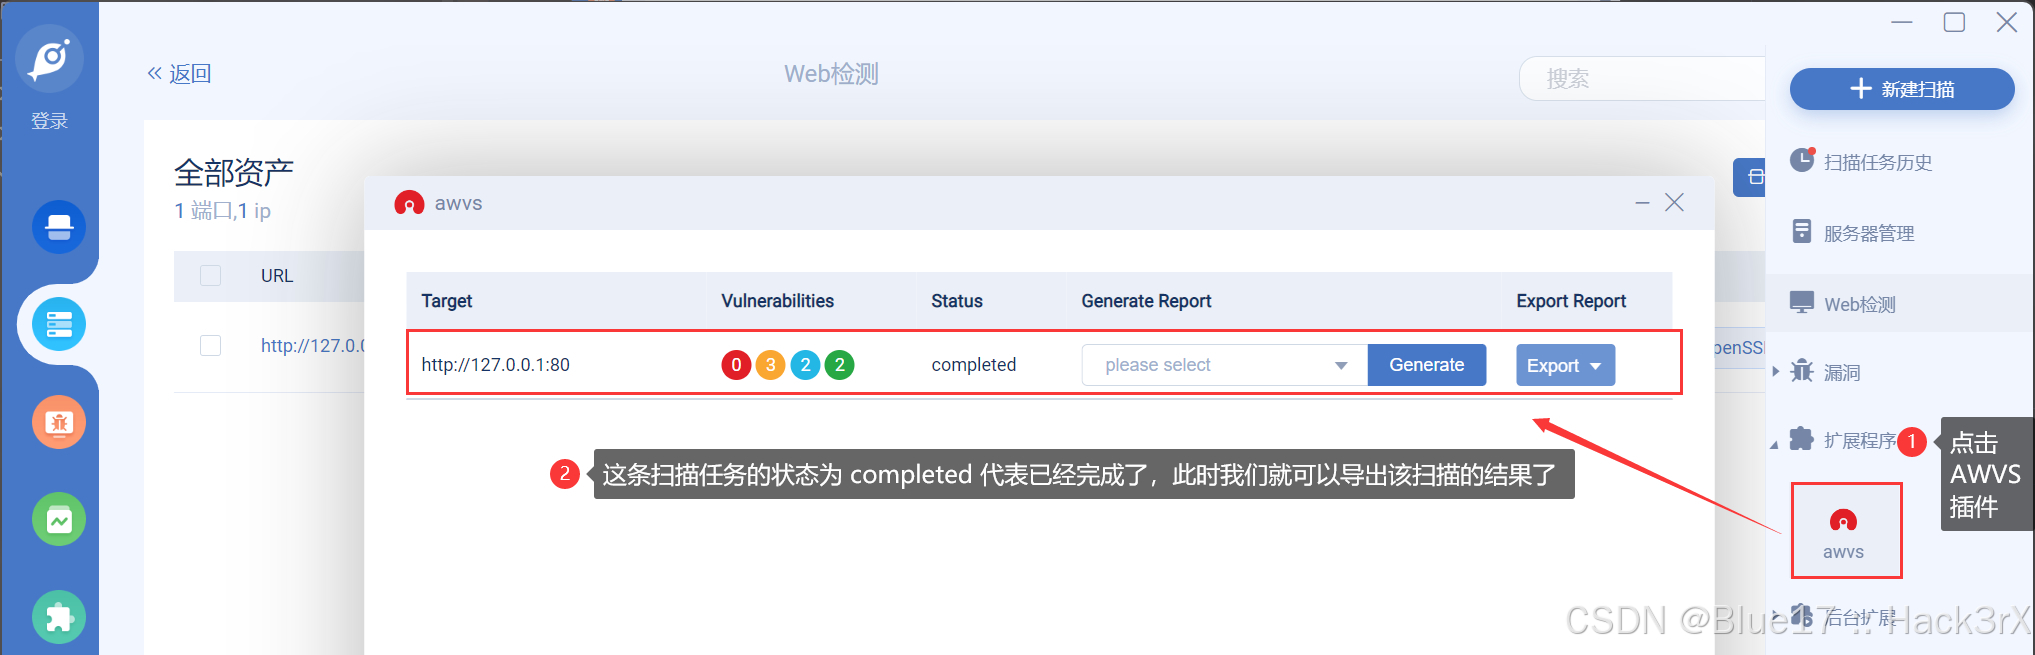Click the Generate button

click(x=1427, y=365)
